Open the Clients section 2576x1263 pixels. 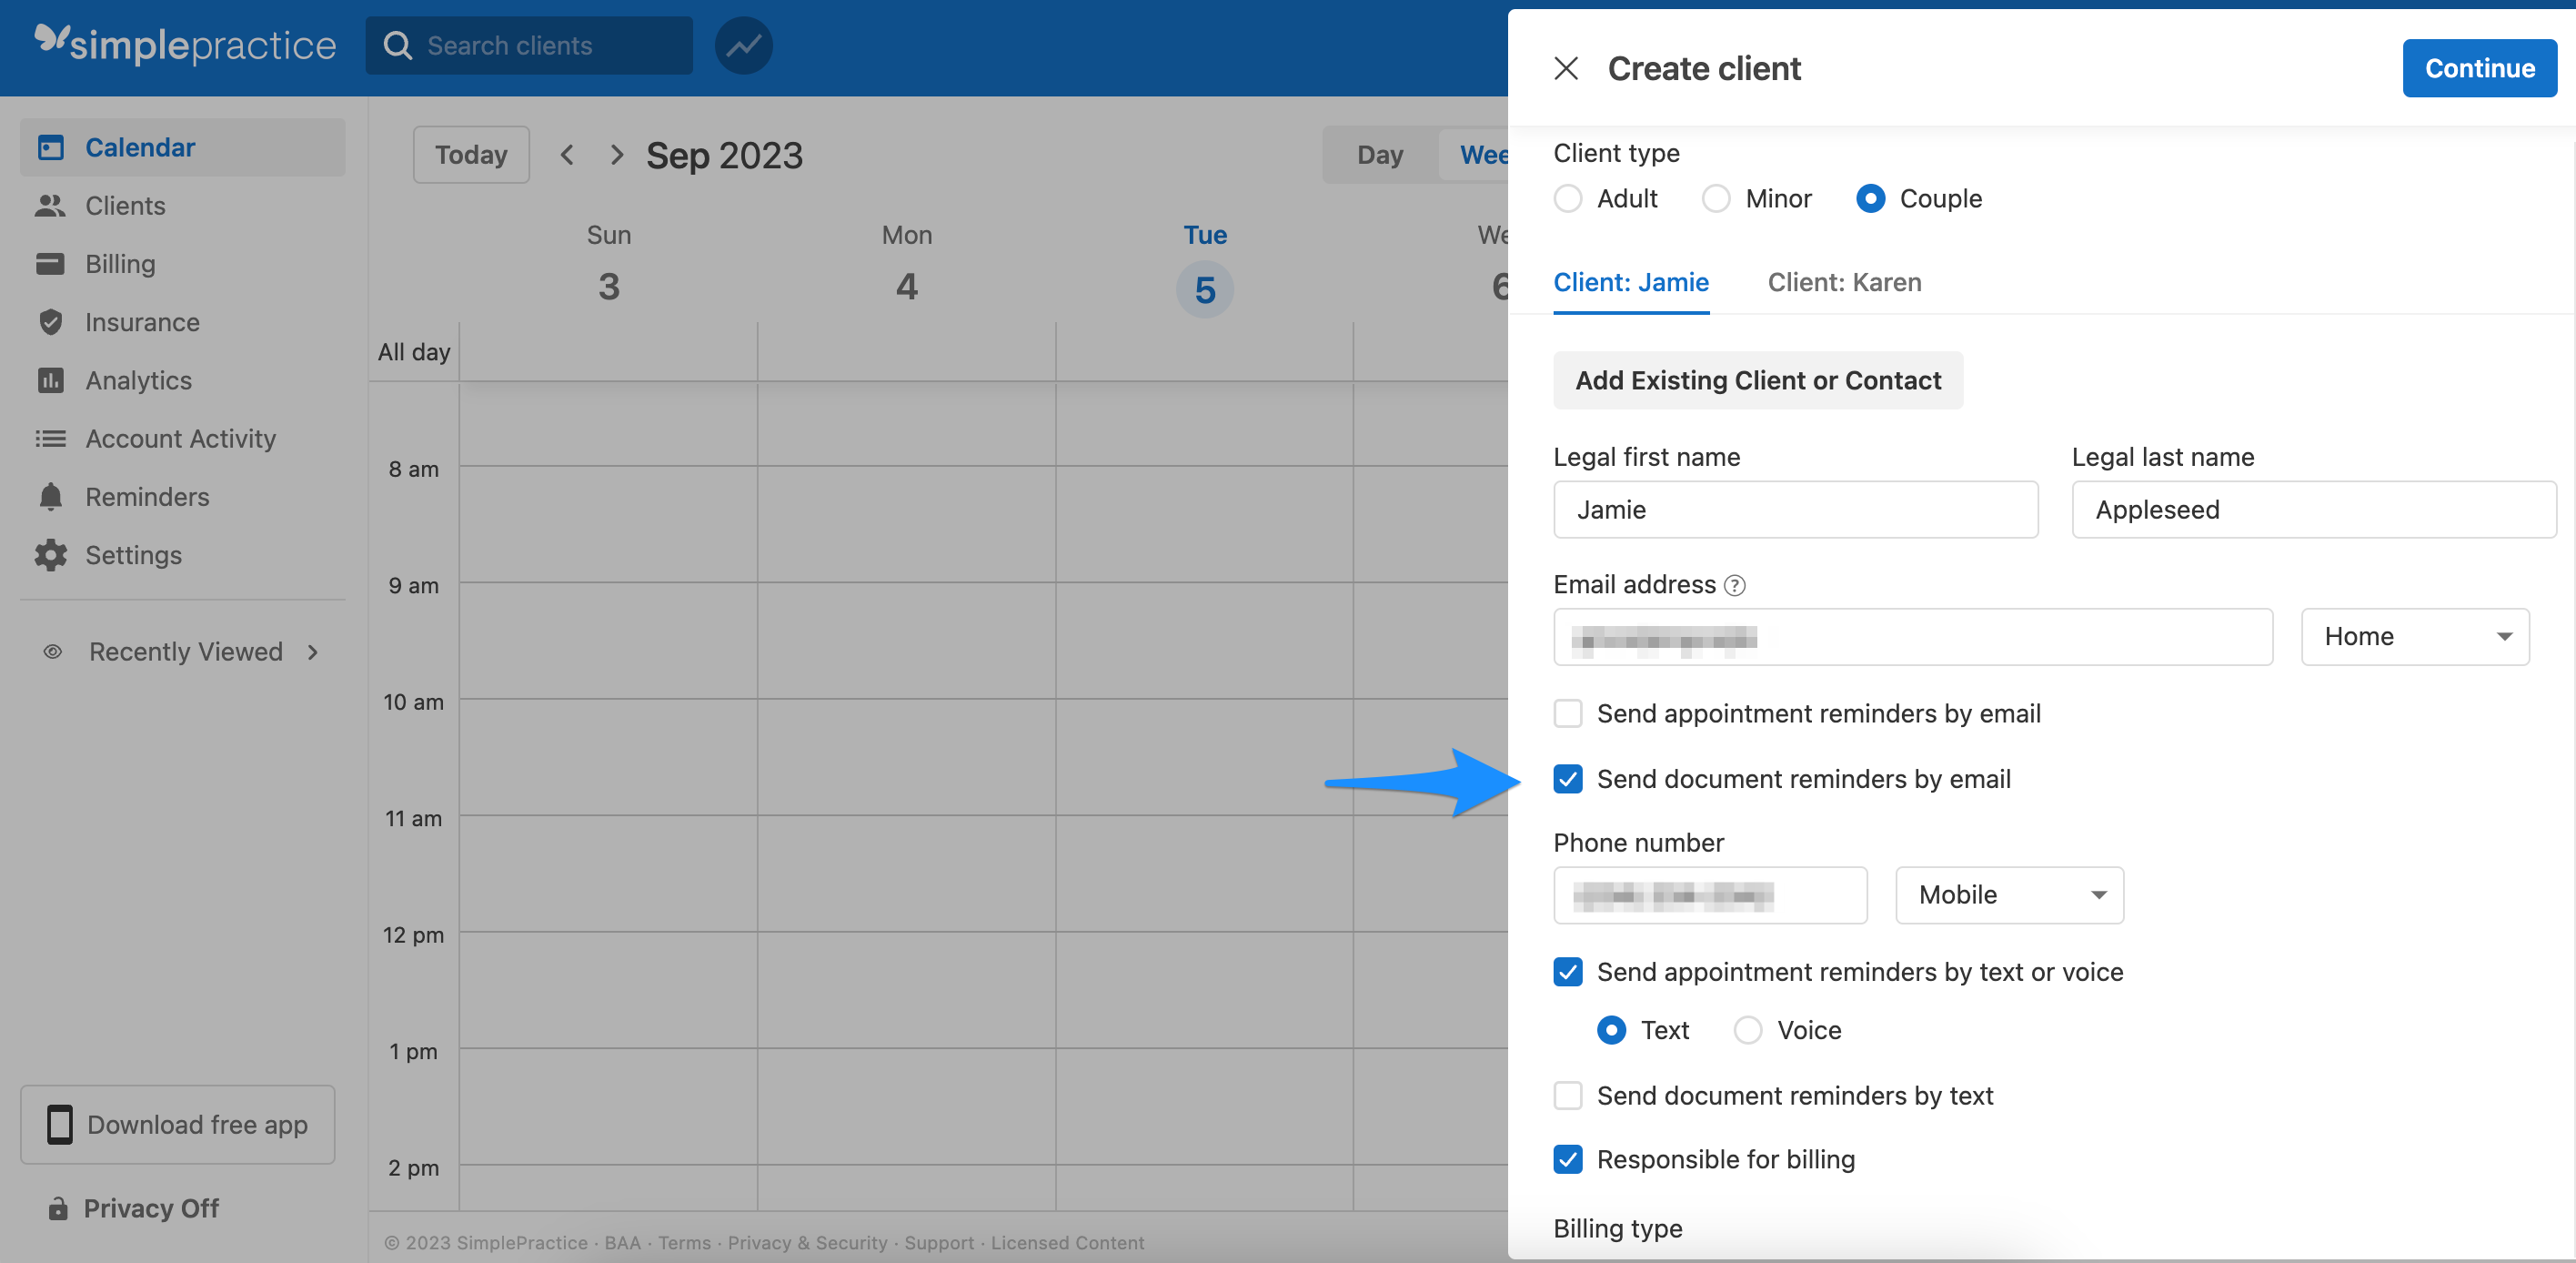coord(125,205)
